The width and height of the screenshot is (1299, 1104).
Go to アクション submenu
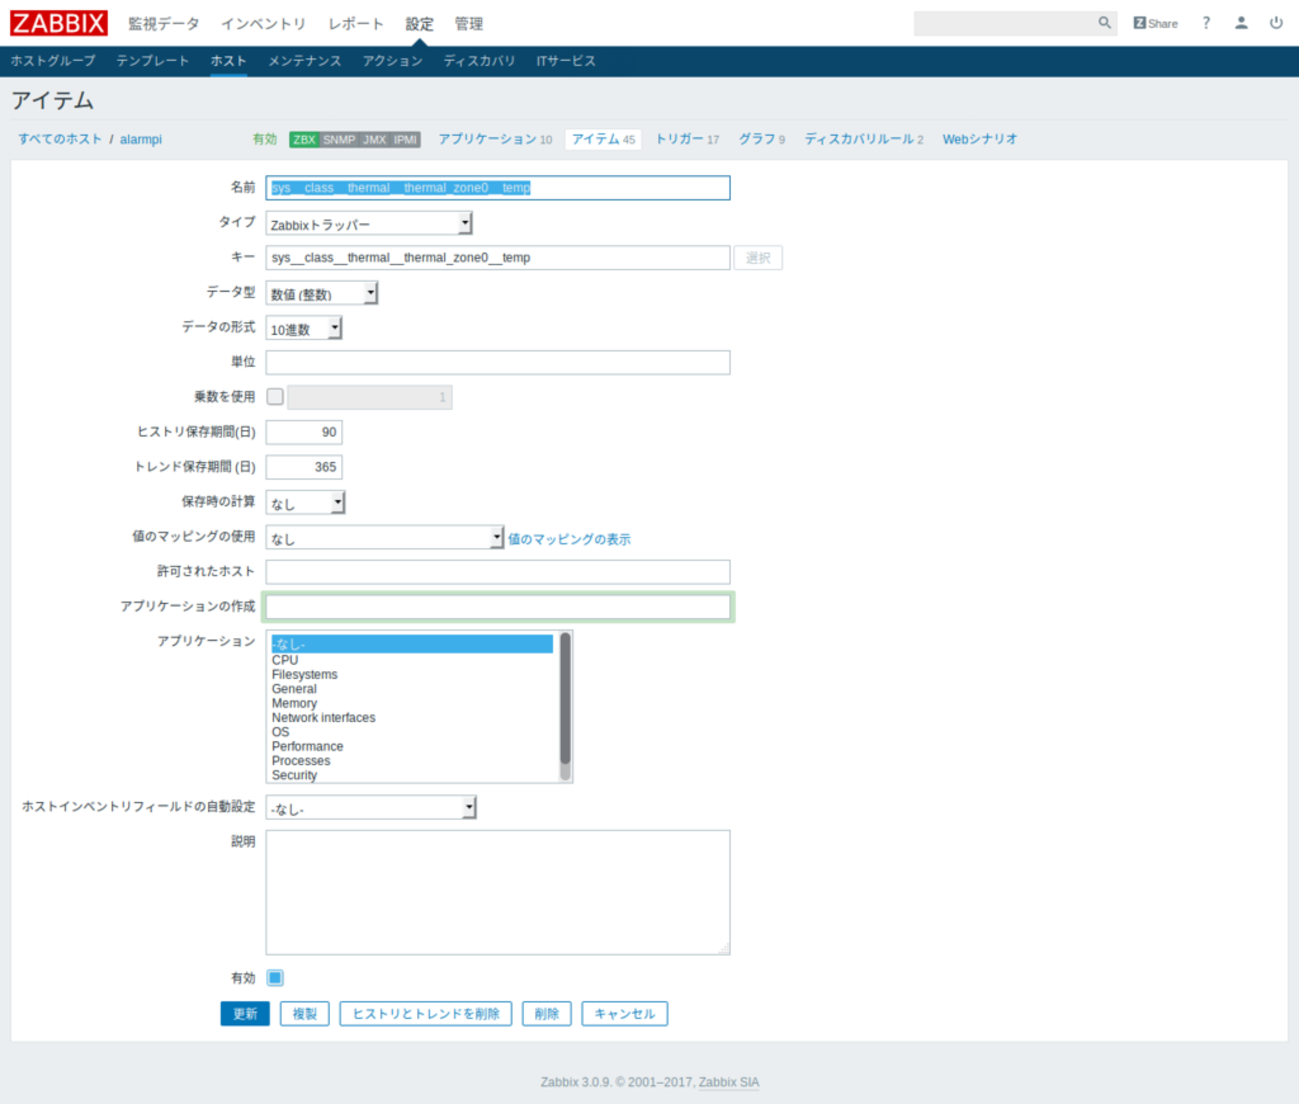(393, 61)
